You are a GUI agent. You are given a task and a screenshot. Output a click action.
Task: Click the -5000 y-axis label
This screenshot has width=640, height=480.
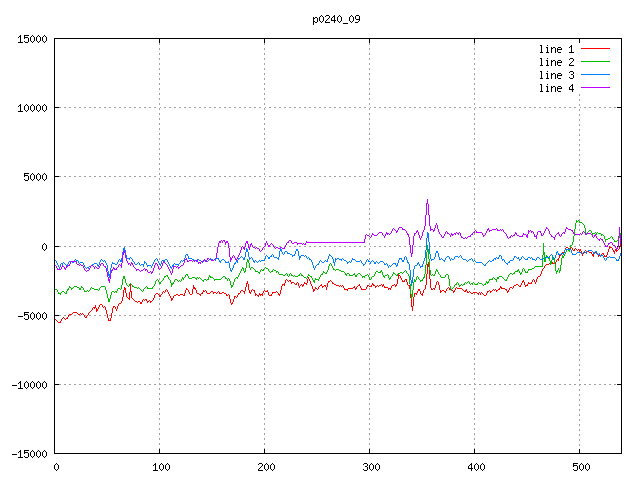pyautogui.click(x=32, y=316)
